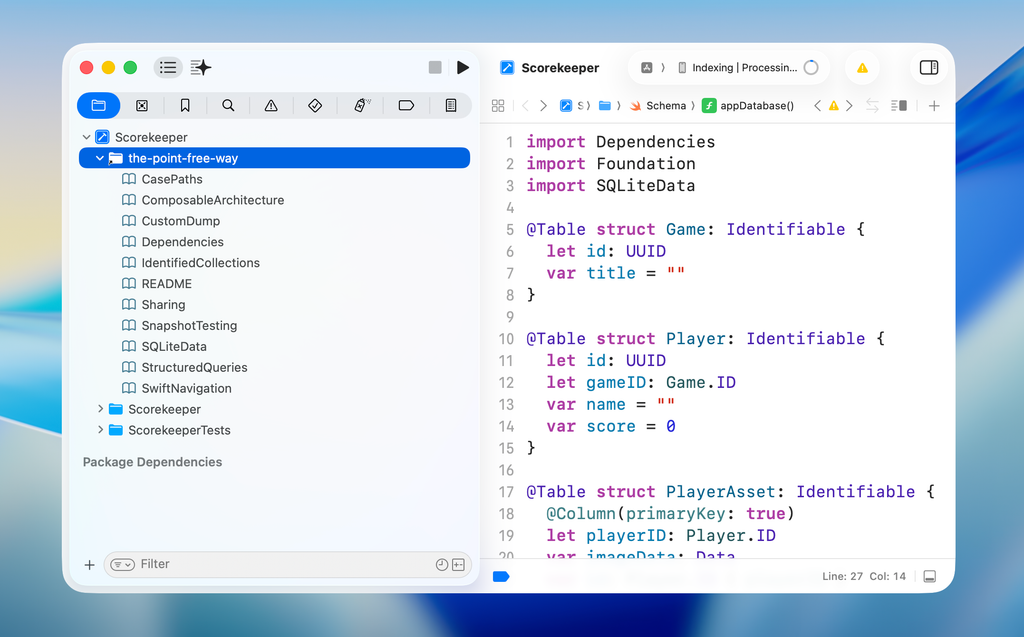The width and height of the screenshot is (1024, 637).
Task: Toggle the inspector panel on the right
Action: click(x=928, y=67)
